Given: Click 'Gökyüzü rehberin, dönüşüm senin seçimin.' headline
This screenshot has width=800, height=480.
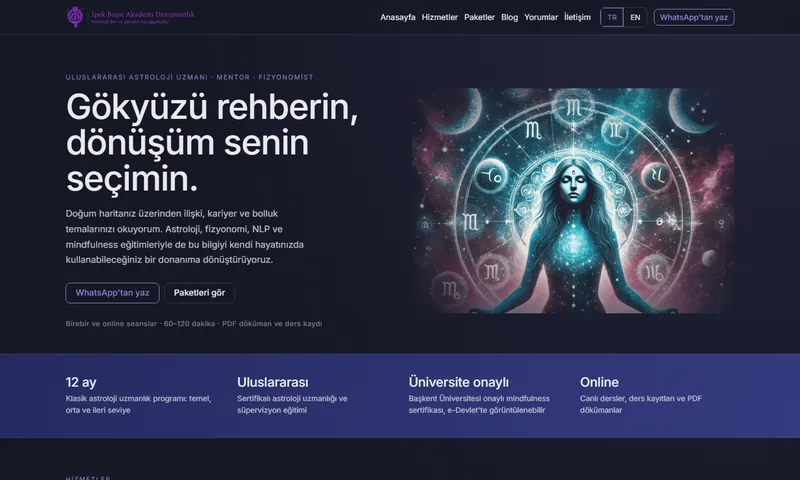Looking at the screenshot, I should pos(212,143).
